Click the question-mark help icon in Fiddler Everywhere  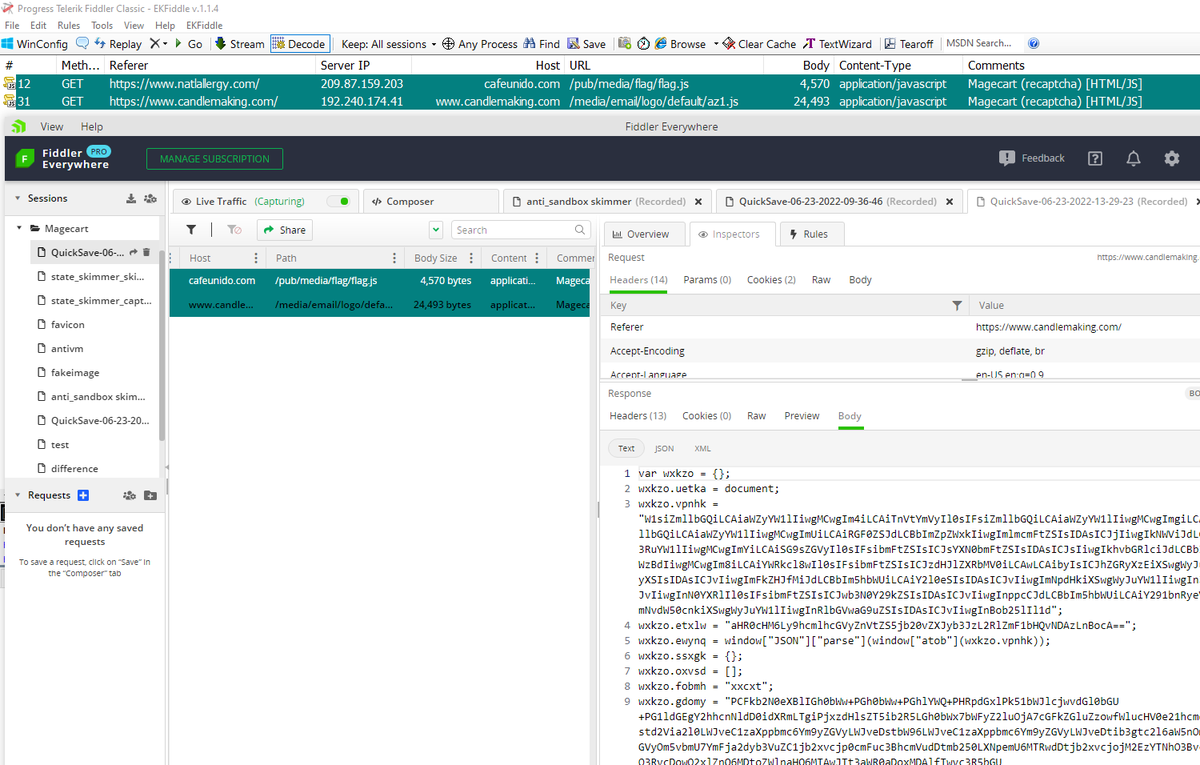pyautogui.click(x=1095, y=159)
